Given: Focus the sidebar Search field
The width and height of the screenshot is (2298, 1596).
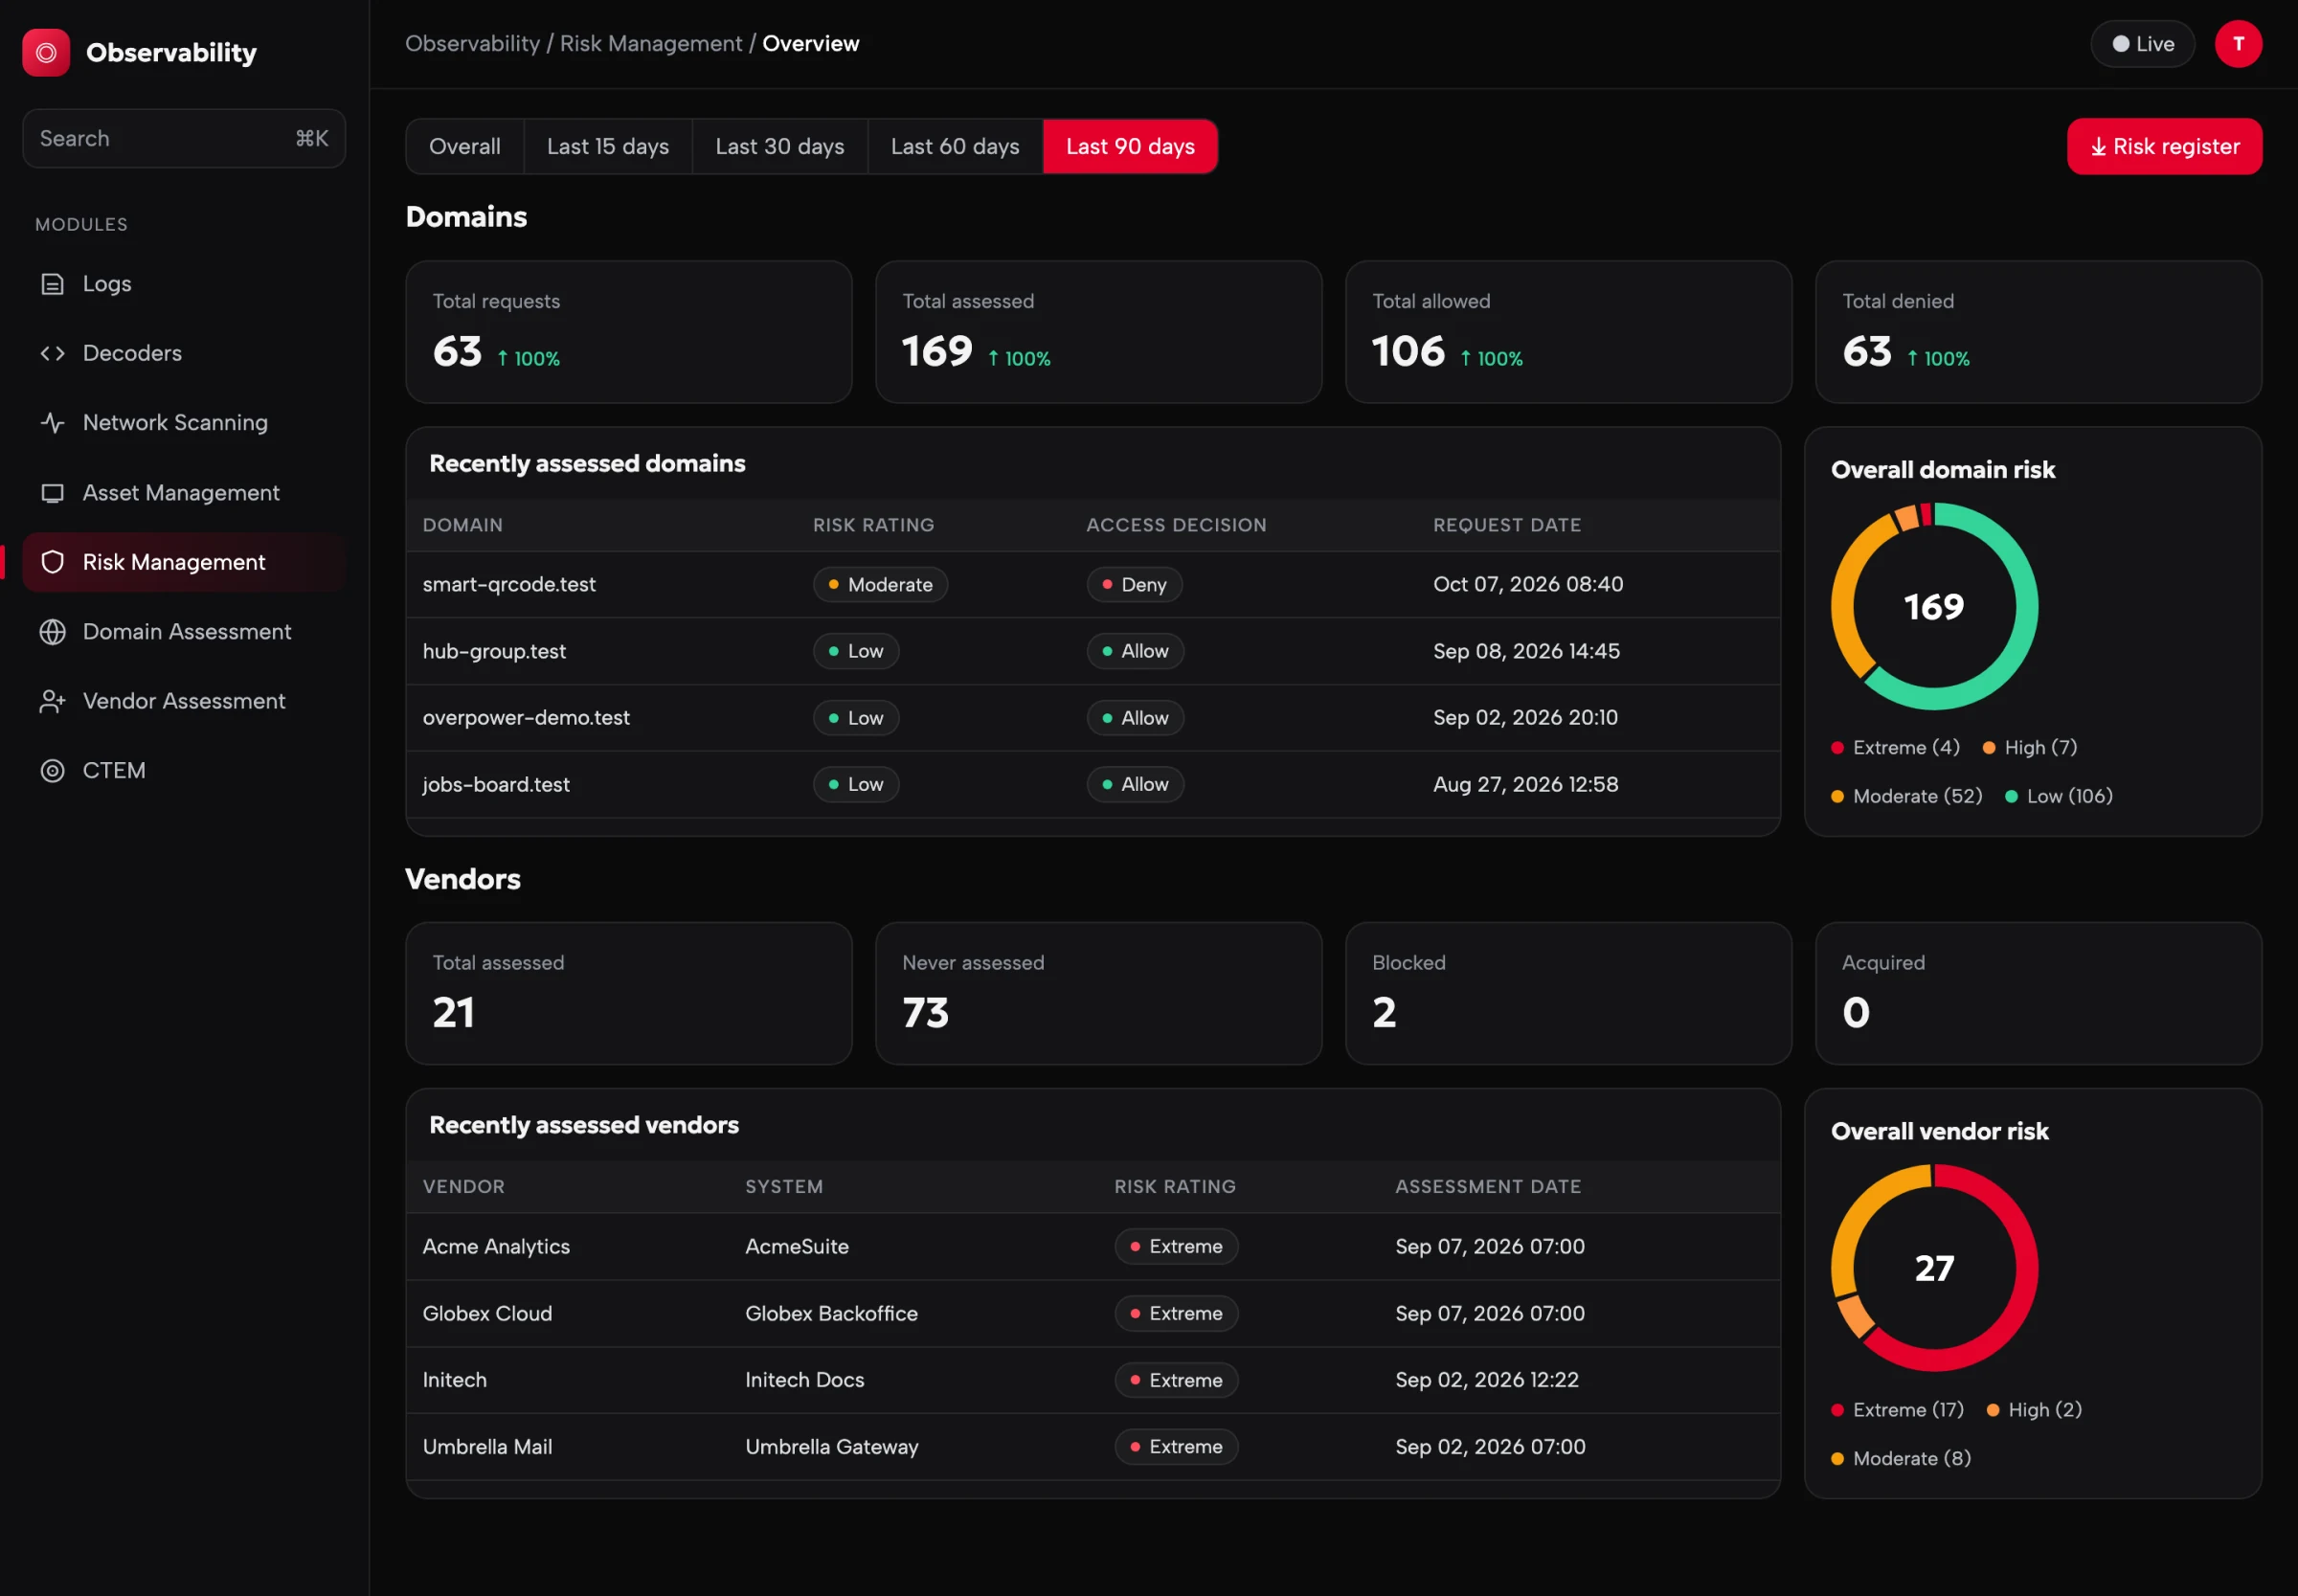Looking at the screenshot, I should [x=184, y=138].
